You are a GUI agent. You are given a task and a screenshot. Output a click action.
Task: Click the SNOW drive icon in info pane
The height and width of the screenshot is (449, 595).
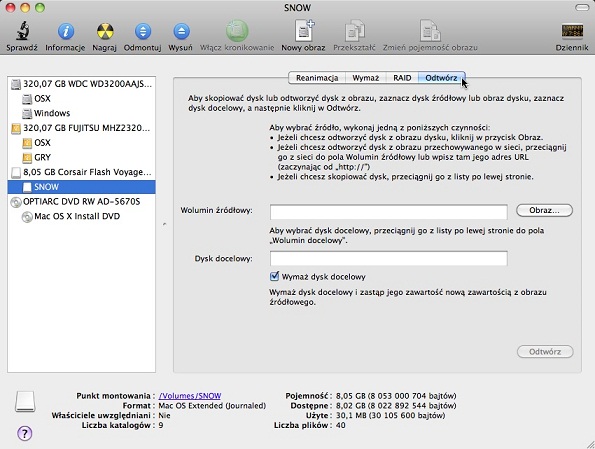tap(25, 402)
